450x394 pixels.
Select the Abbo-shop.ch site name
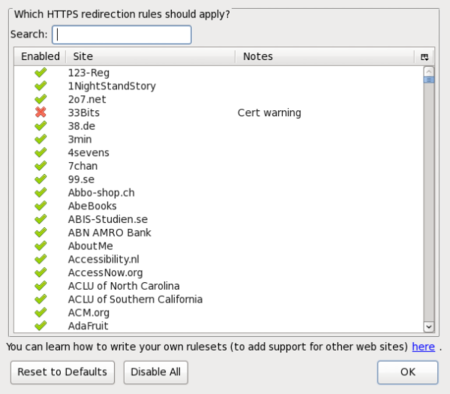pyautogui.click(x=101, y=193)
